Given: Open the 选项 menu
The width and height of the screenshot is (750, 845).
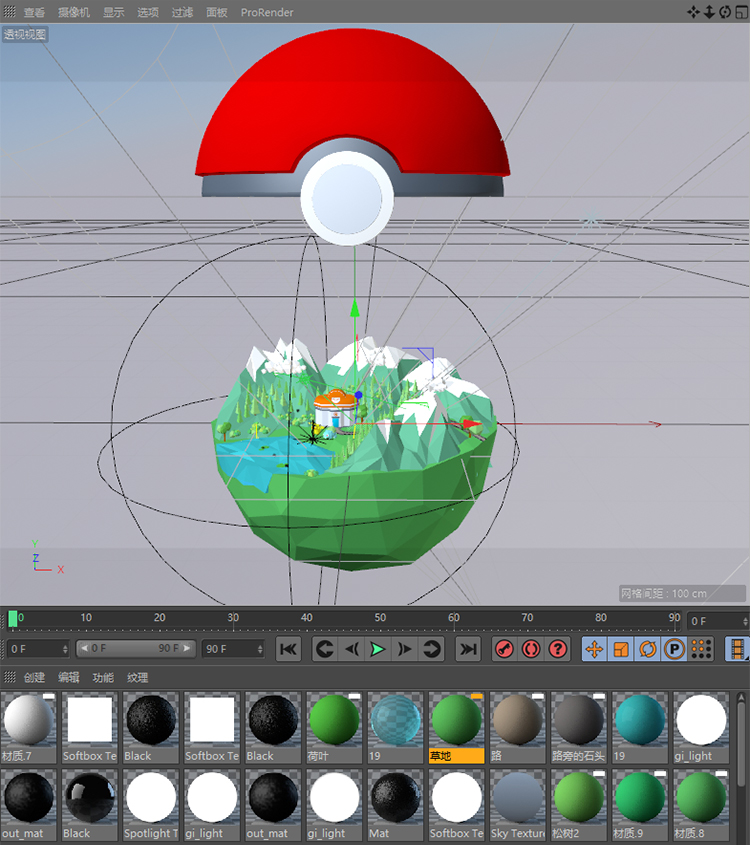Looking at the screenshot, I should 148,12.
